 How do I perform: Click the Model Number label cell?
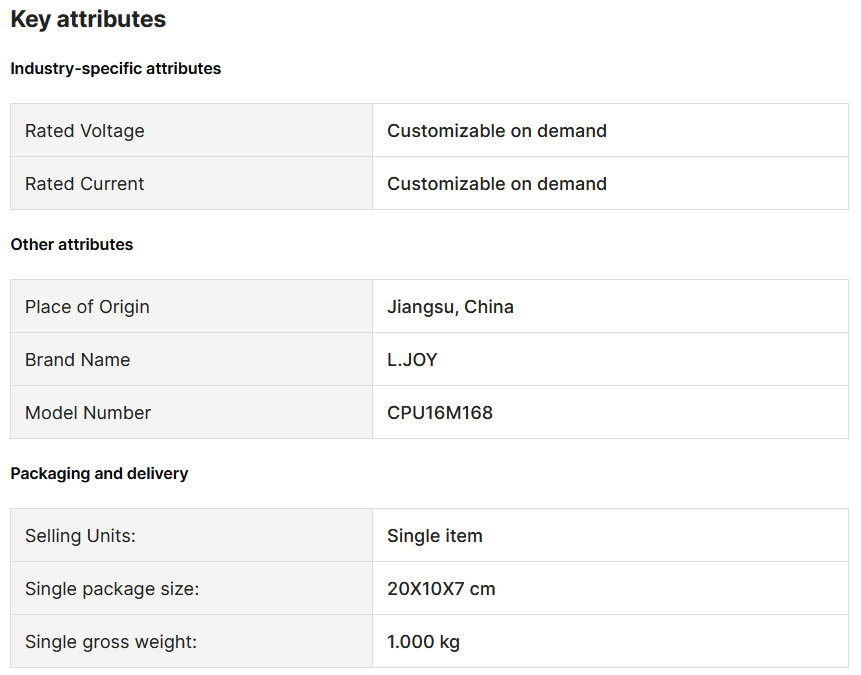(x=191, y=412)
